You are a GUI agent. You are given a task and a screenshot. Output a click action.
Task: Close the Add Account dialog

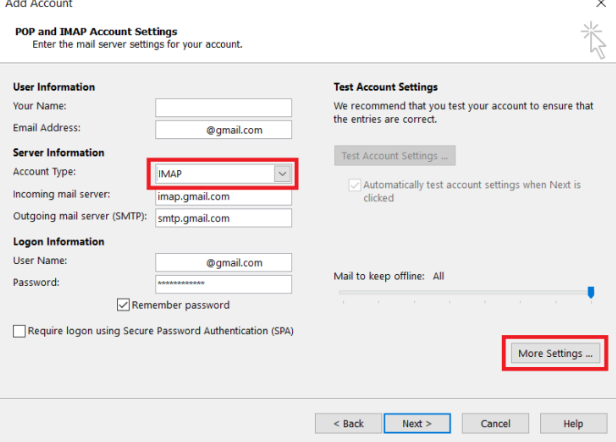601,4
